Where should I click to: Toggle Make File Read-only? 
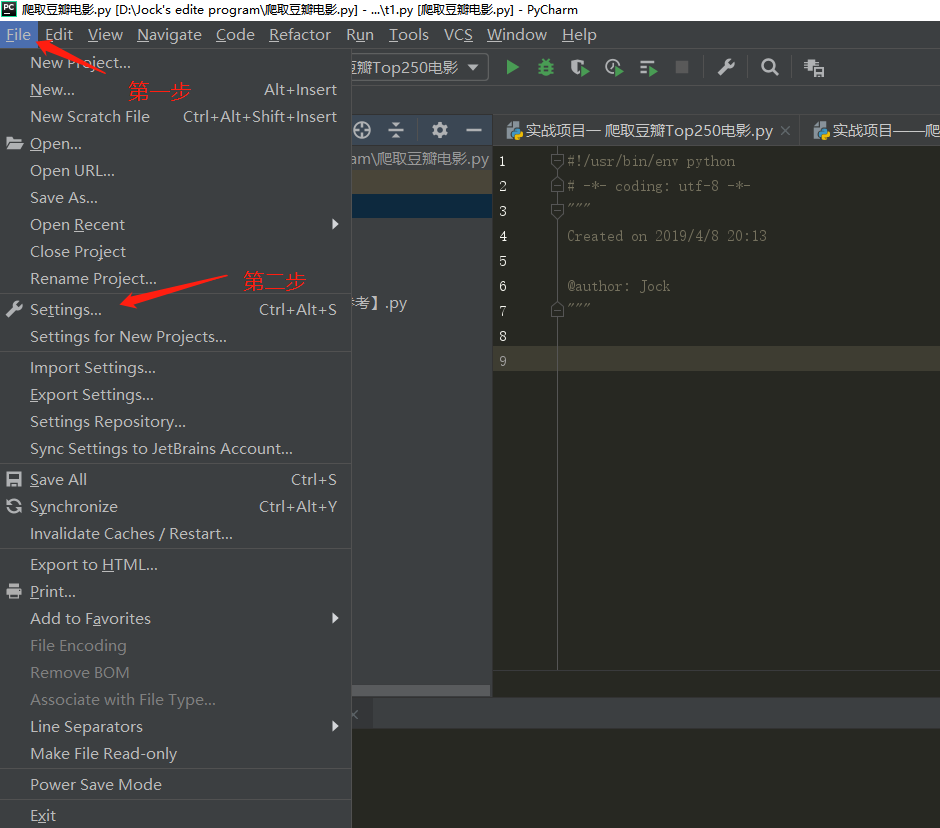(x=101, y=753)
